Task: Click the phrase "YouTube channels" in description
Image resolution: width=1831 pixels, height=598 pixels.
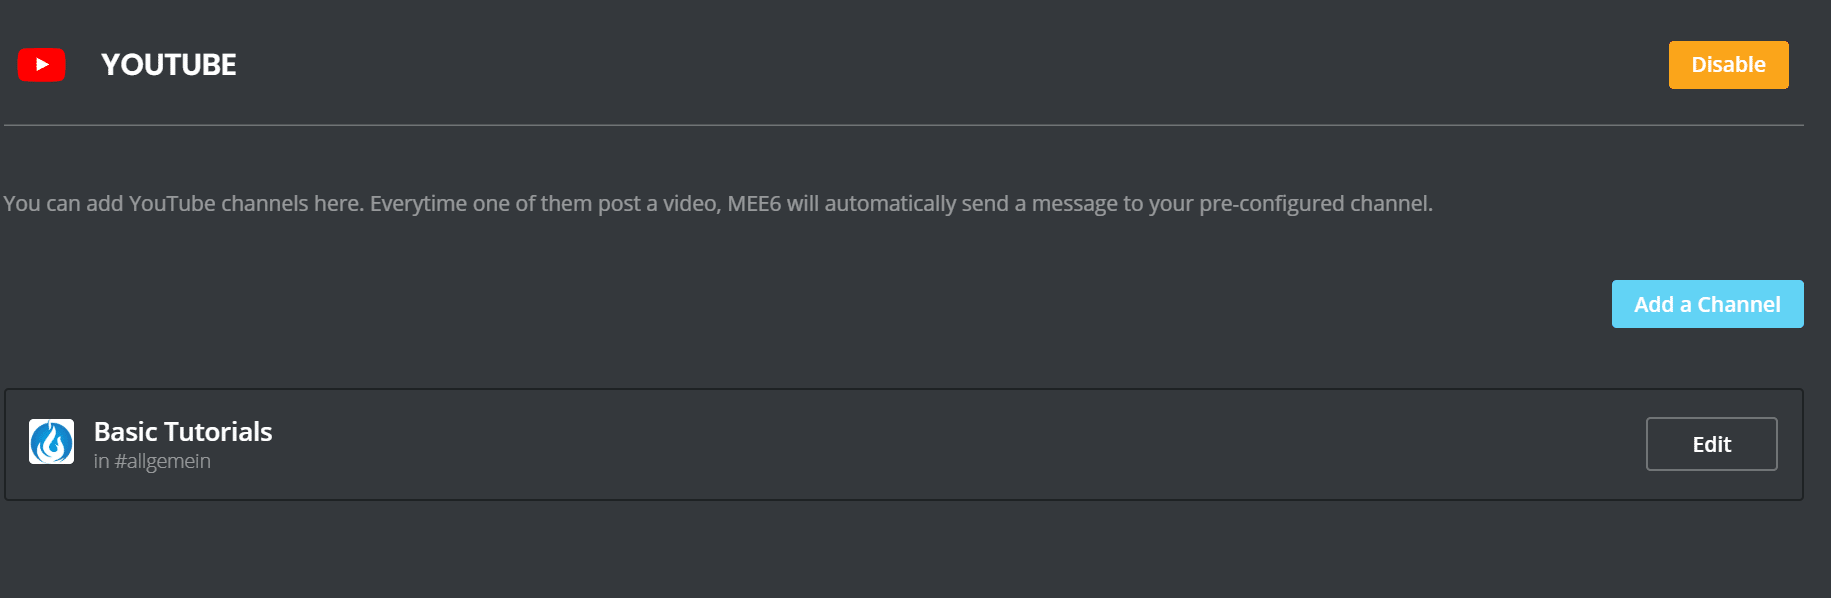Action: [x=218, y=204]
